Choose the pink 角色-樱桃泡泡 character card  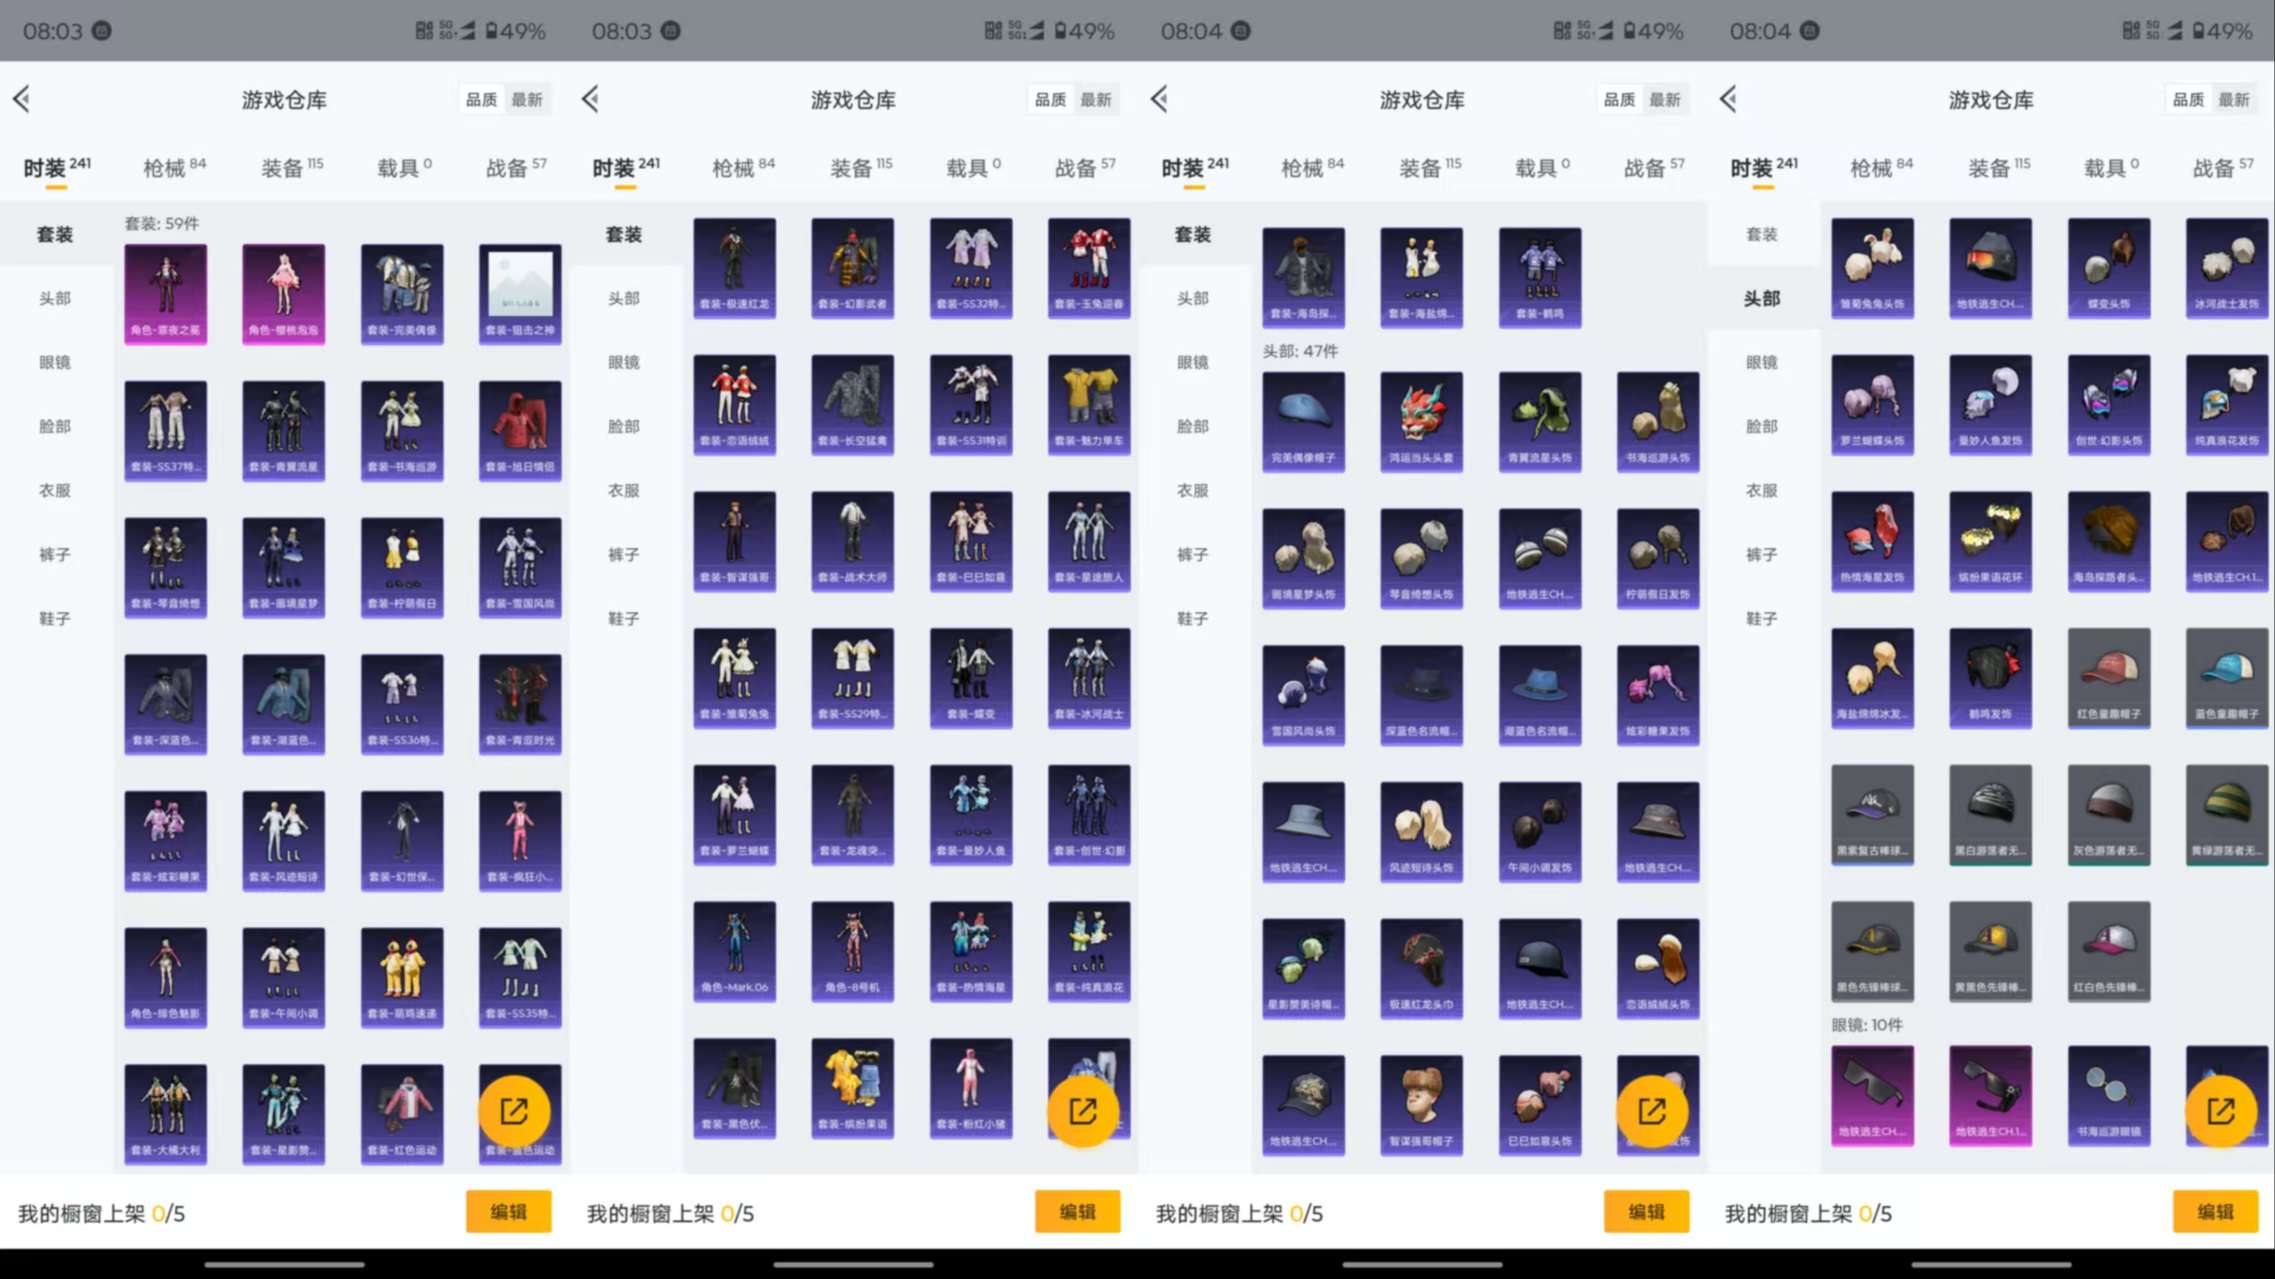tap(283, 293)
